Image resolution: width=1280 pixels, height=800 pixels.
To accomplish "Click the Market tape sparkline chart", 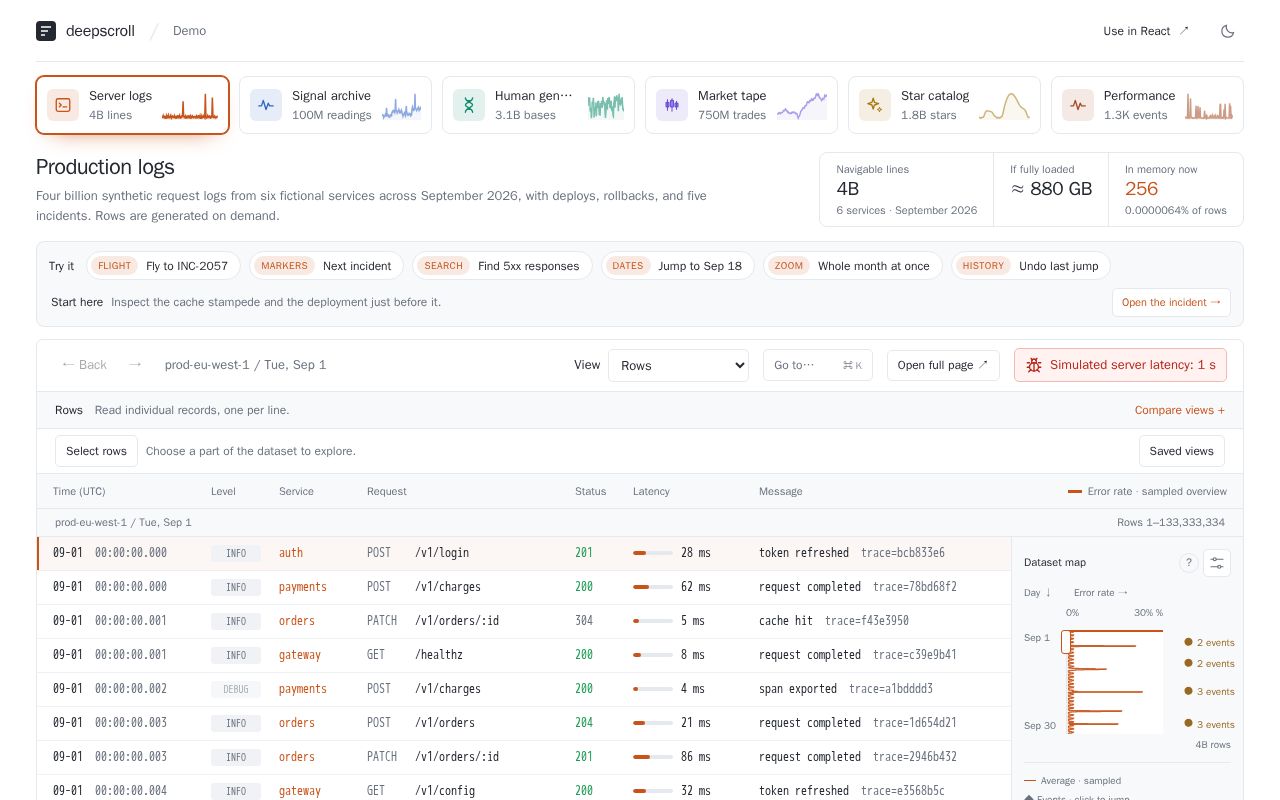I will (x=802, y=106).
